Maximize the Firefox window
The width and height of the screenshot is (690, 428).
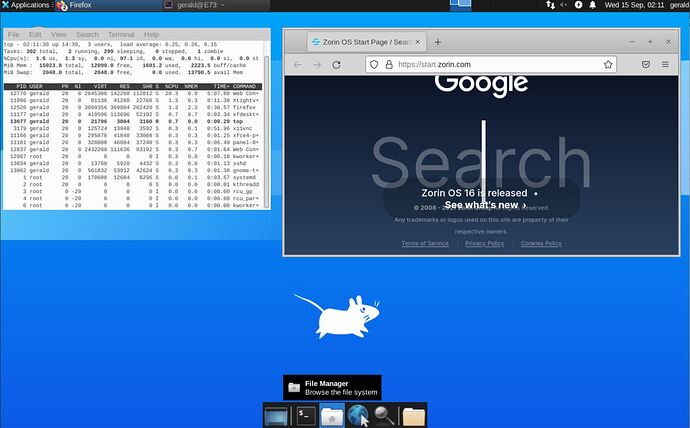click(x=650, y=42)
